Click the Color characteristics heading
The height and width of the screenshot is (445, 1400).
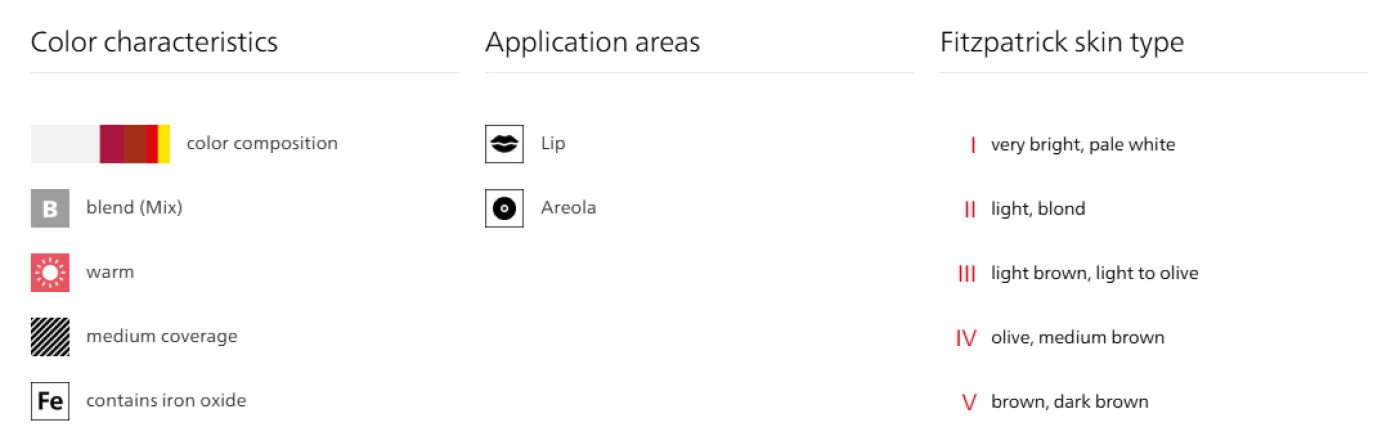click(154, 42)
